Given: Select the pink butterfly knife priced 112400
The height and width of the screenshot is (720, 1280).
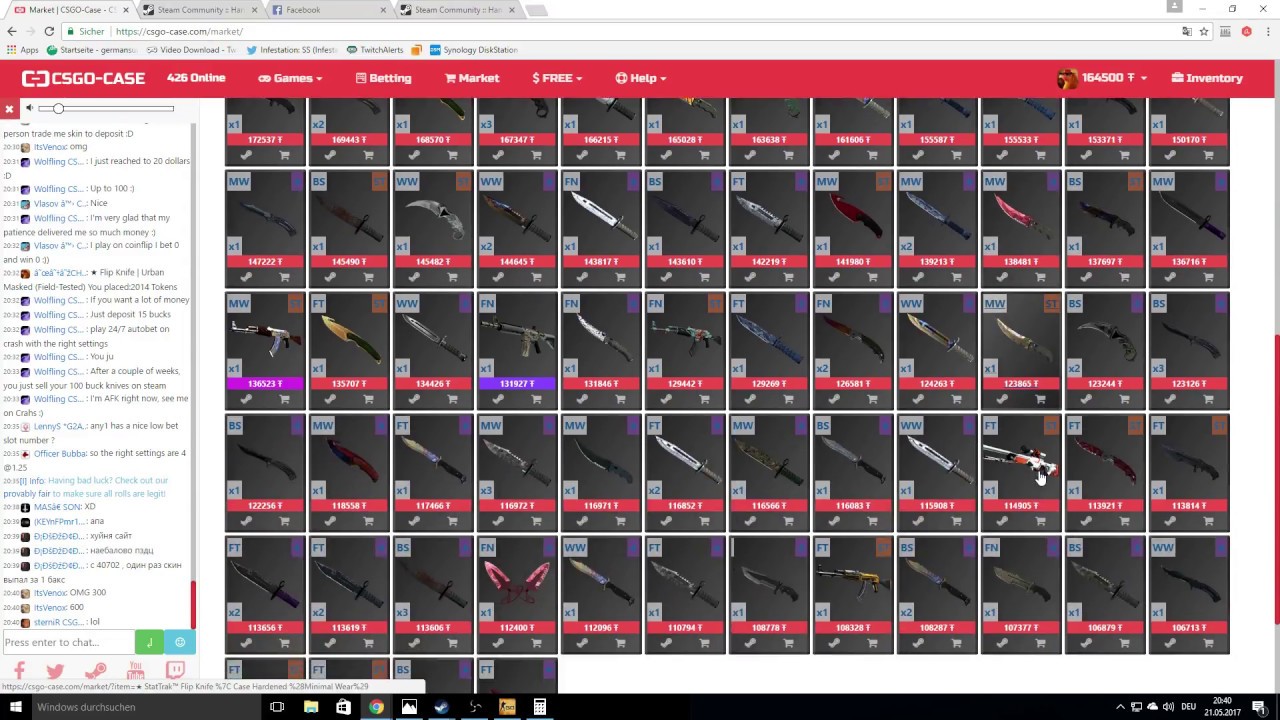Looking at the screenshot, I should point(517,581).
